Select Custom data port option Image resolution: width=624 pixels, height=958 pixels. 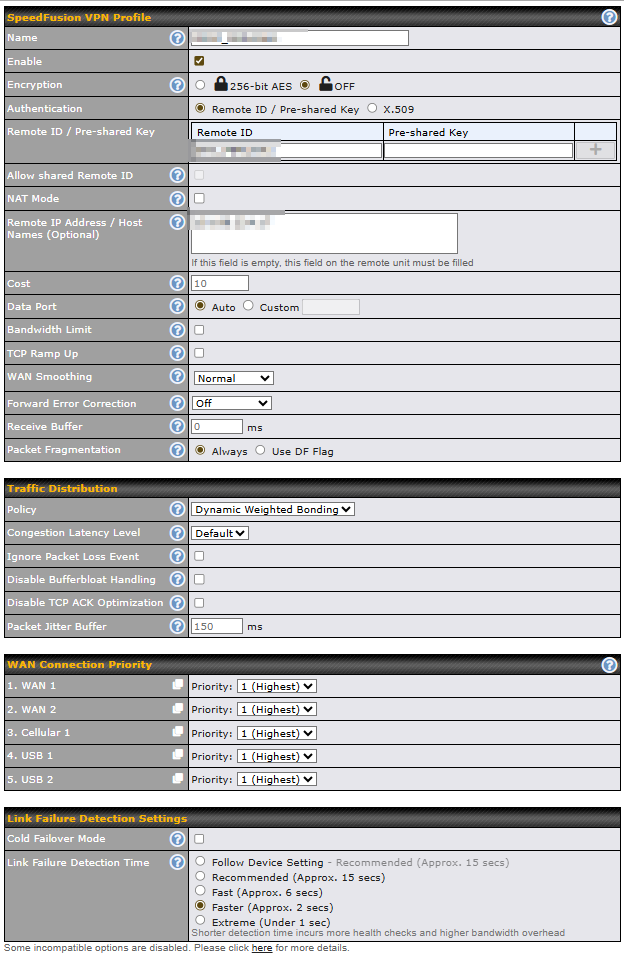coord(248,305)
